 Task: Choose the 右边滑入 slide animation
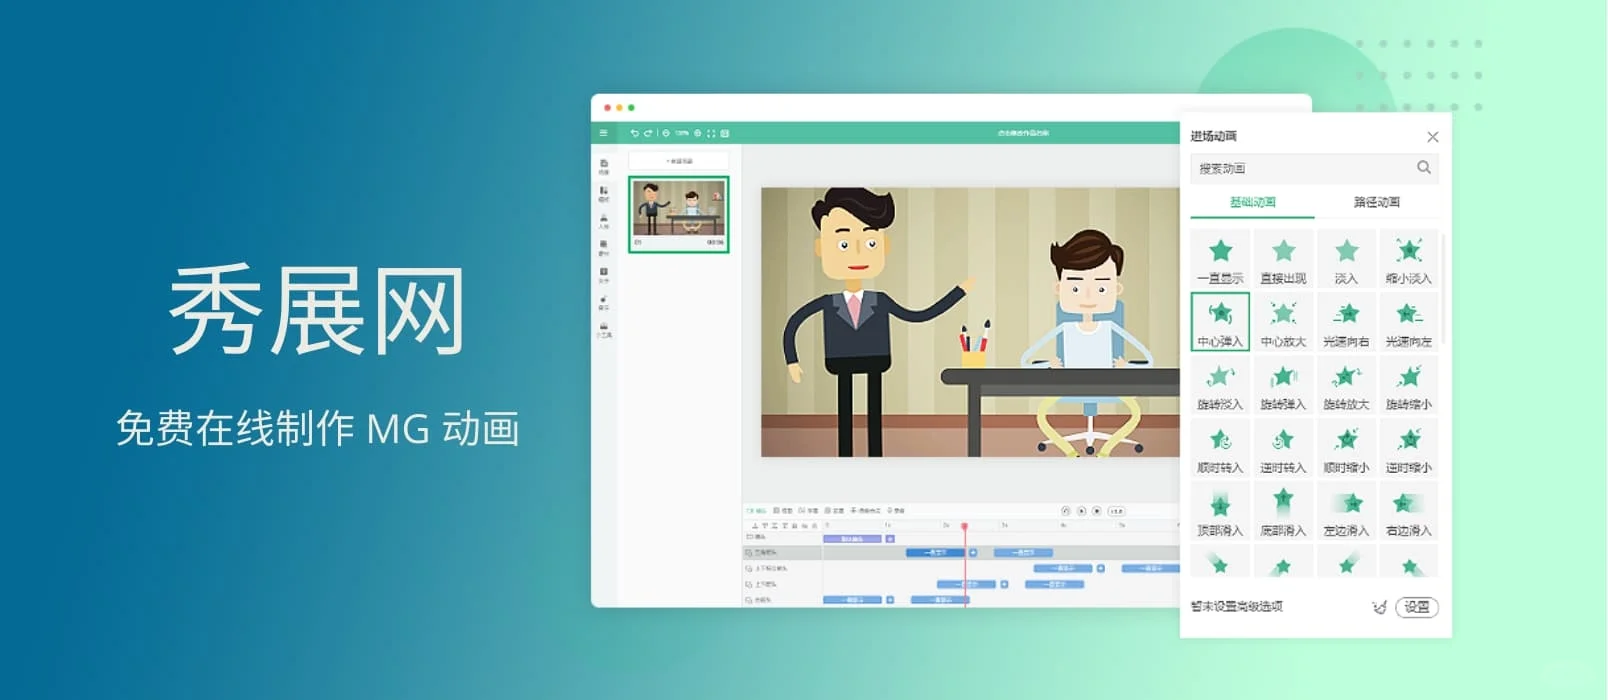pos(1409,510)
